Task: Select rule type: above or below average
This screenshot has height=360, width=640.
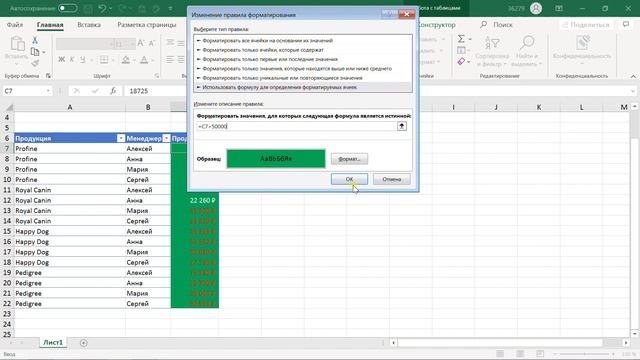Action: pyautogui.click(x=303, y=69)
